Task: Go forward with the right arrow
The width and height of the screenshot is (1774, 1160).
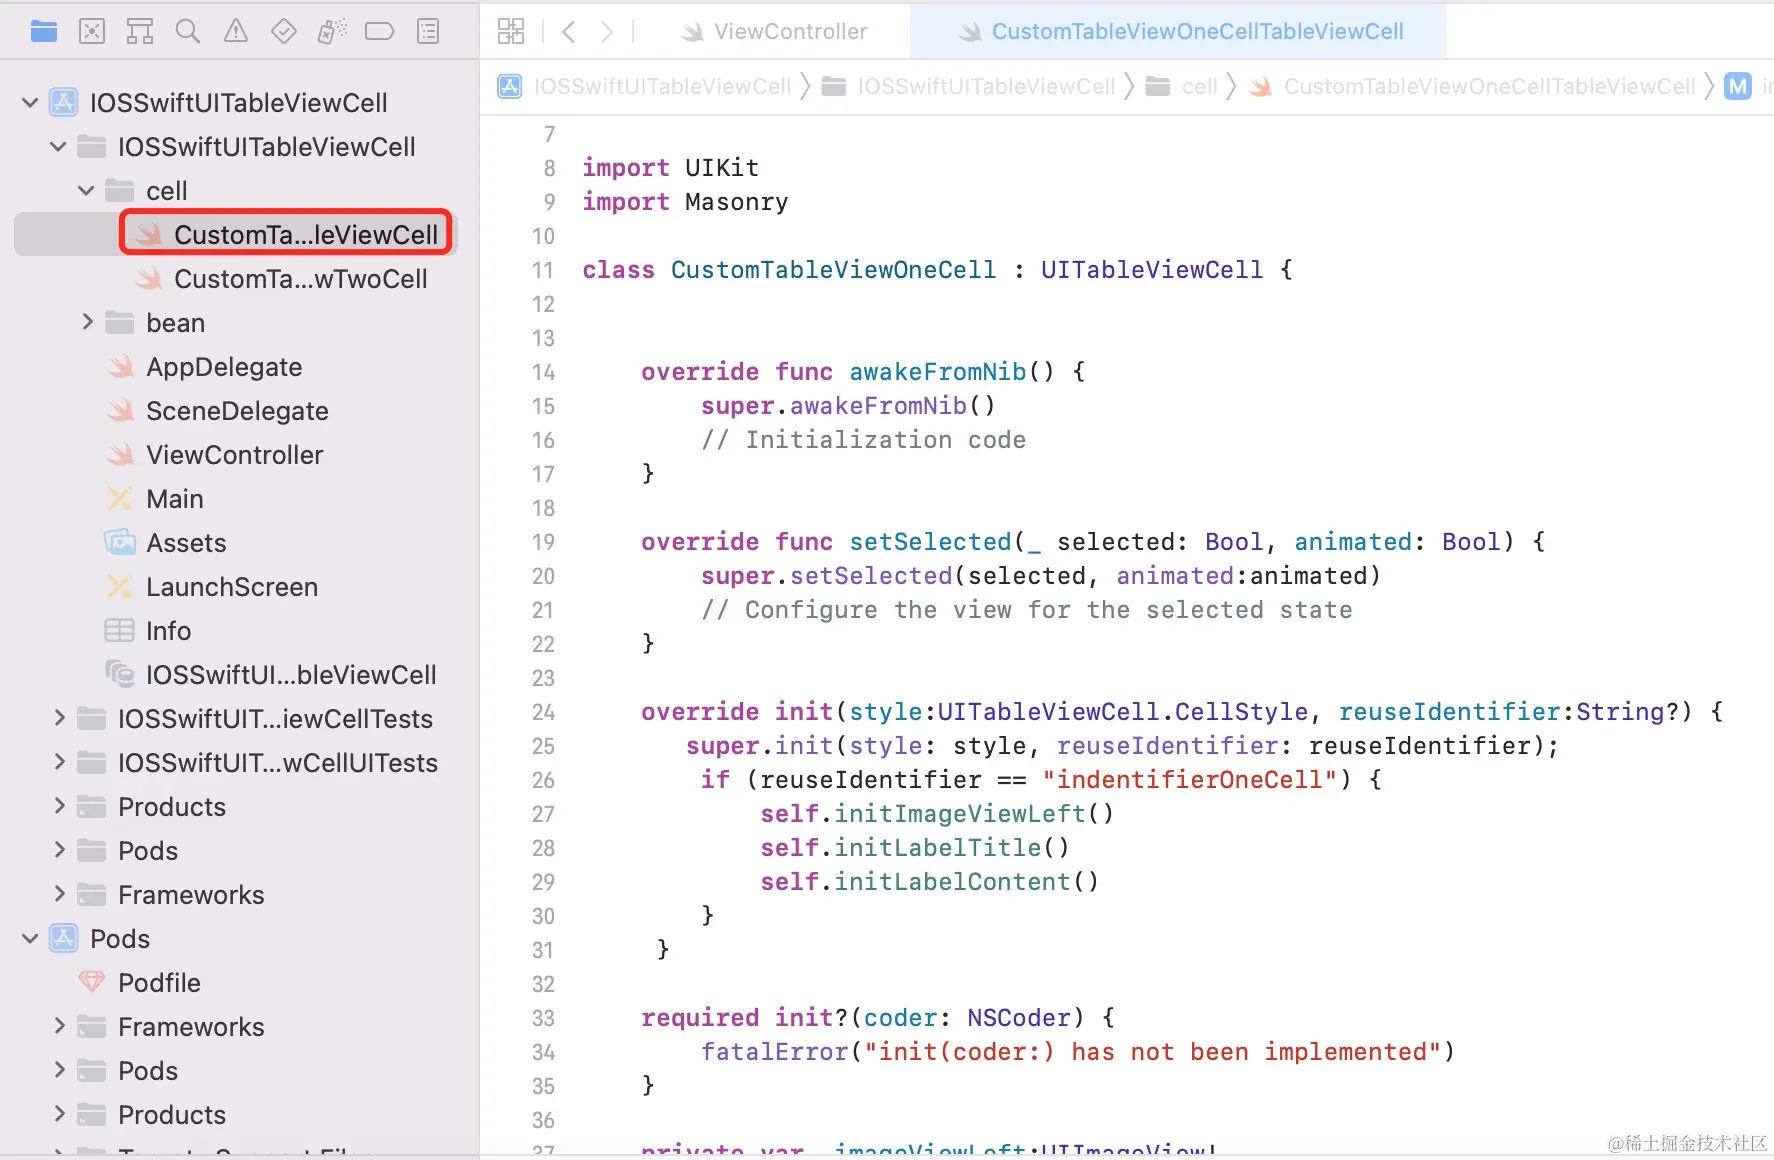Action: (x=606, y=32)
